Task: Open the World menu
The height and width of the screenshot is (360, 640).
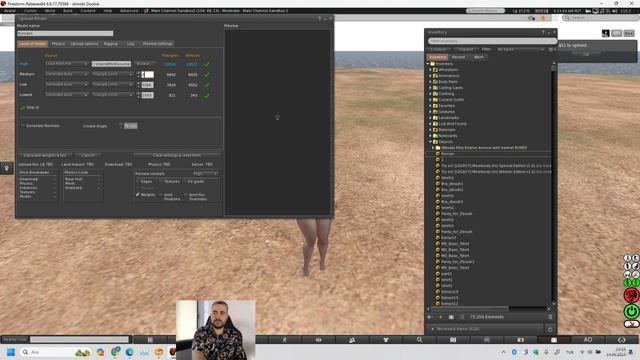Action: [x=50, y=11]
